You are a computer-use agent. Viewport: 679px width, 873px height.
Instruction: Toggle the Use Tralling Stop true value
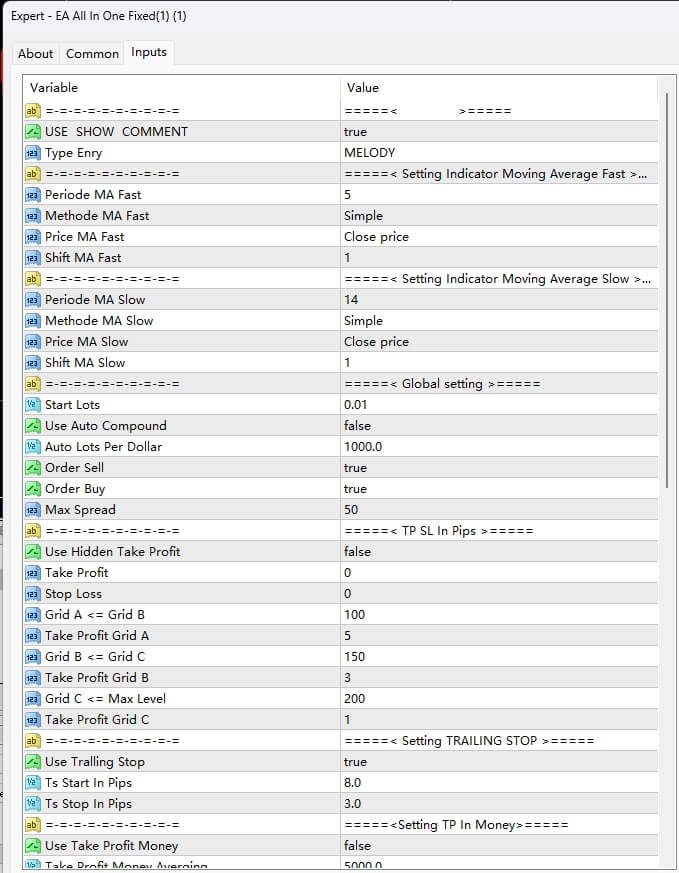pos(355,762)
